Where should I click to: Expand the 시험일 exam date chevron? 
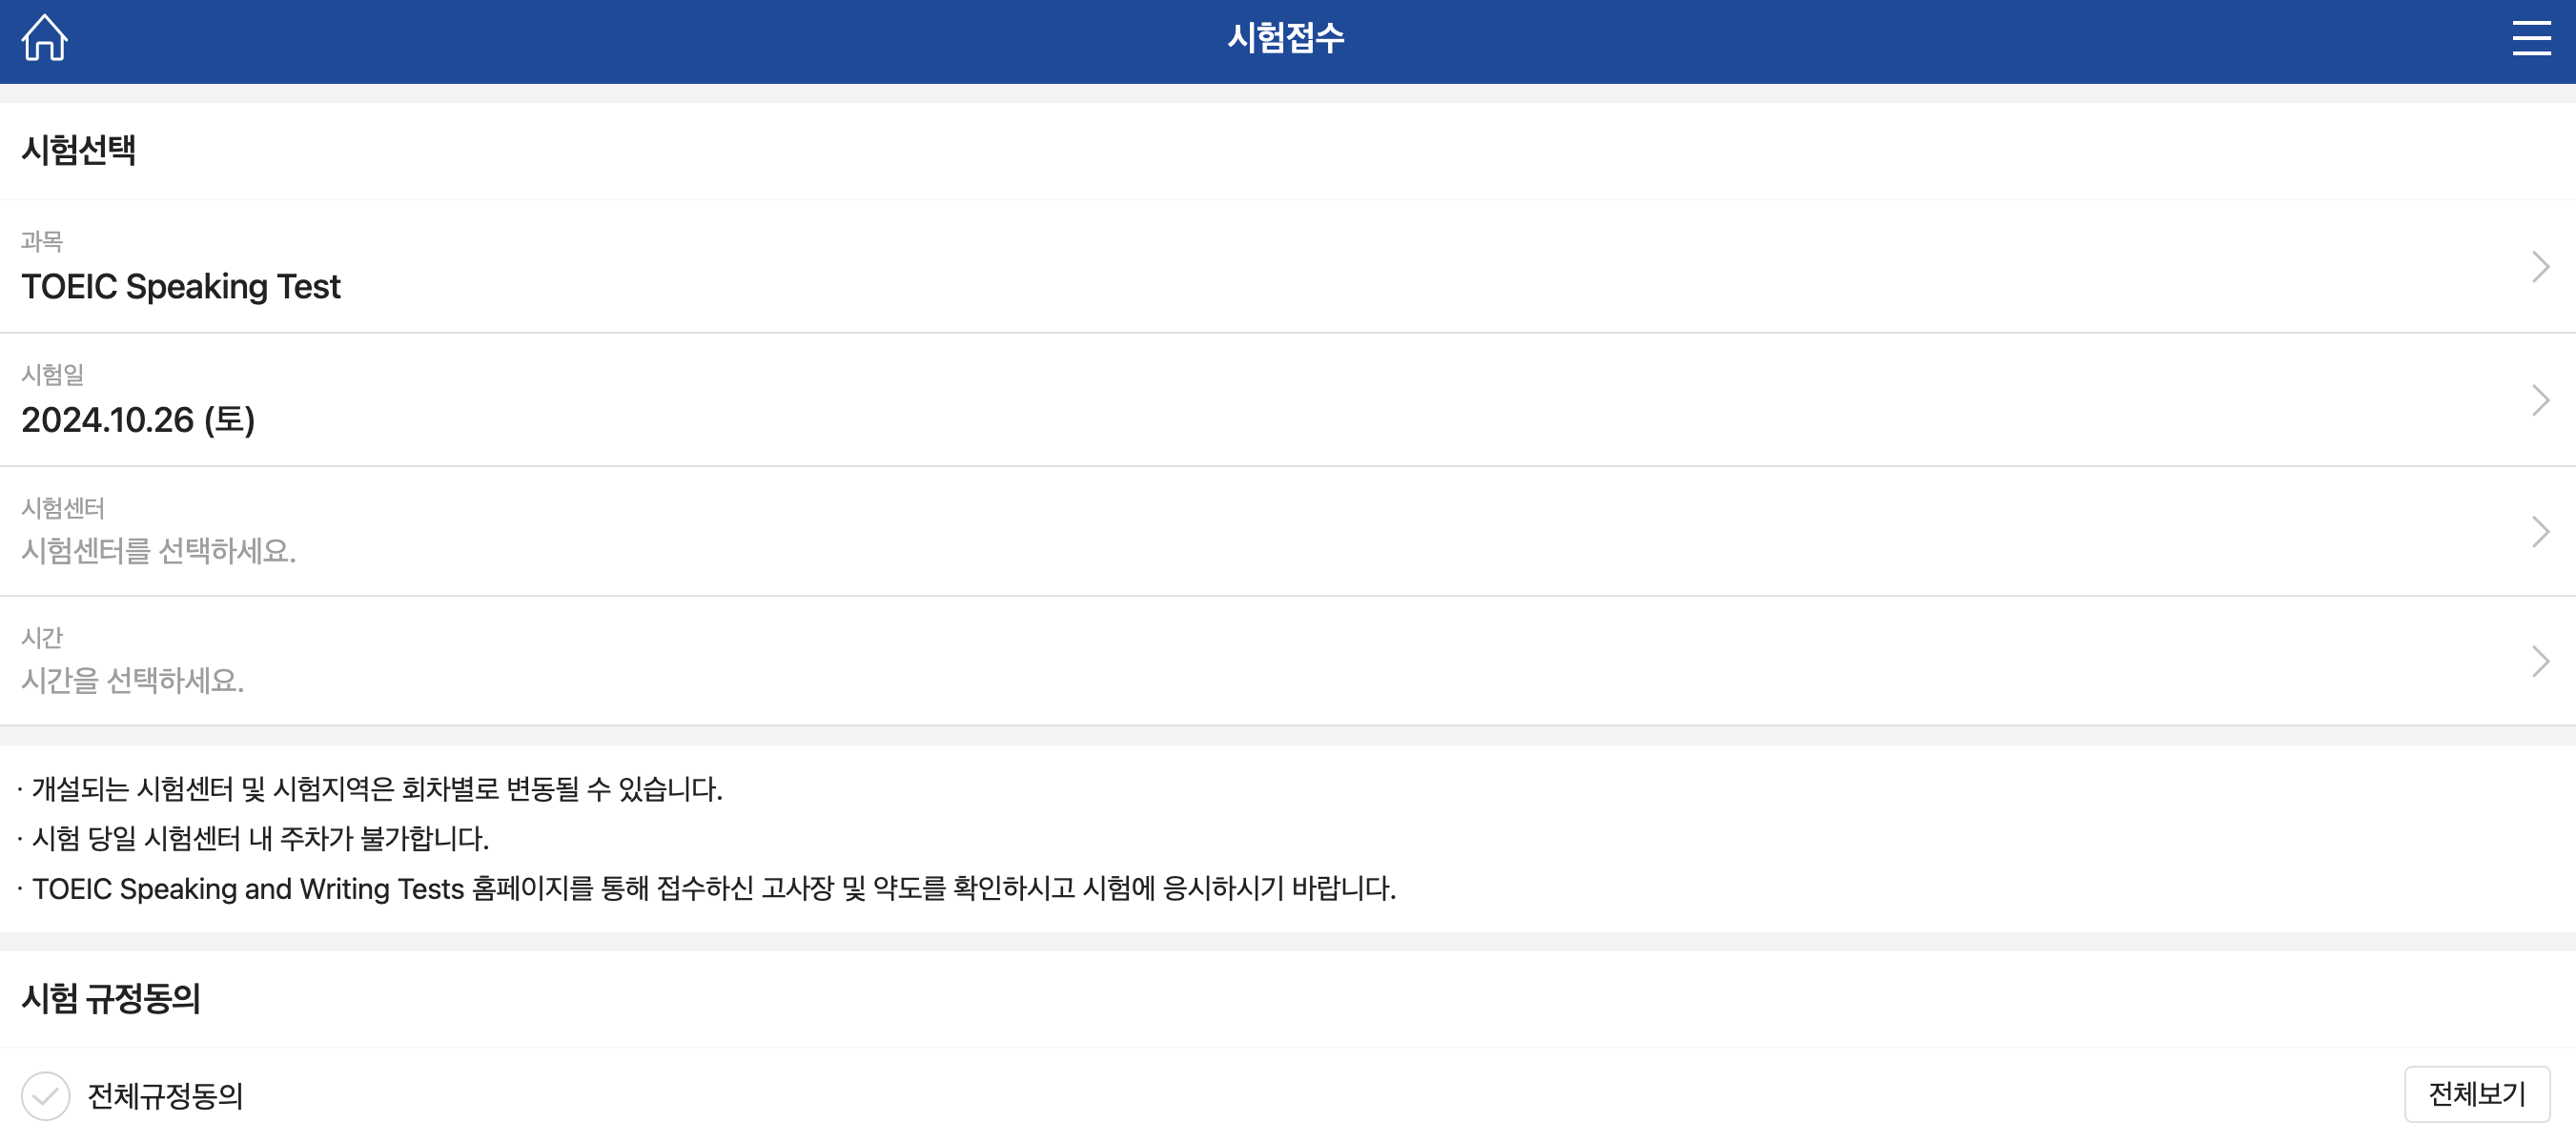point(2541,399)
